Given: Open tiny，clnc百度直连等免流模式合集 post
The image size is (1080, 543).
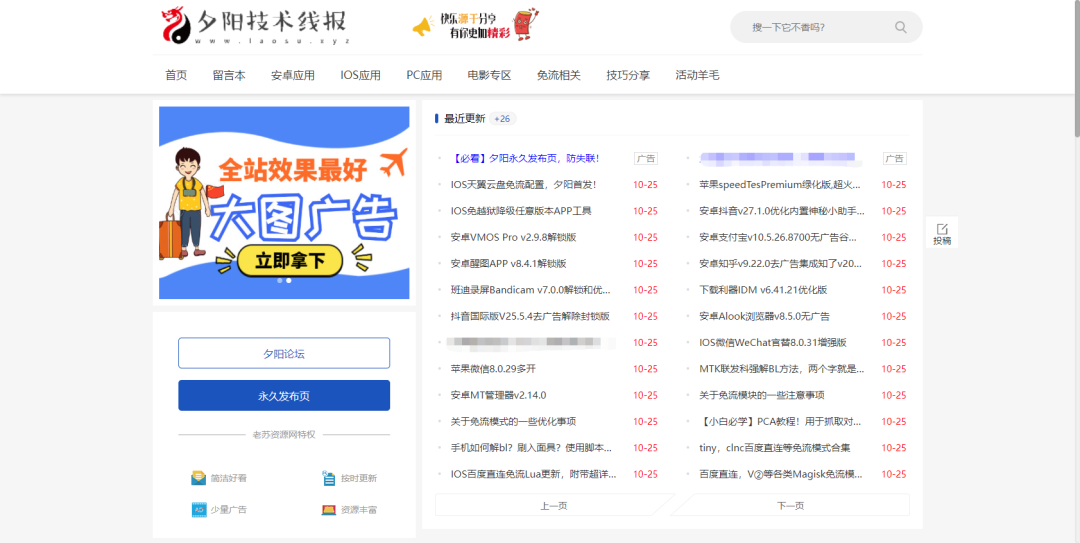Looking at the screenshot, I should [775, 448].
